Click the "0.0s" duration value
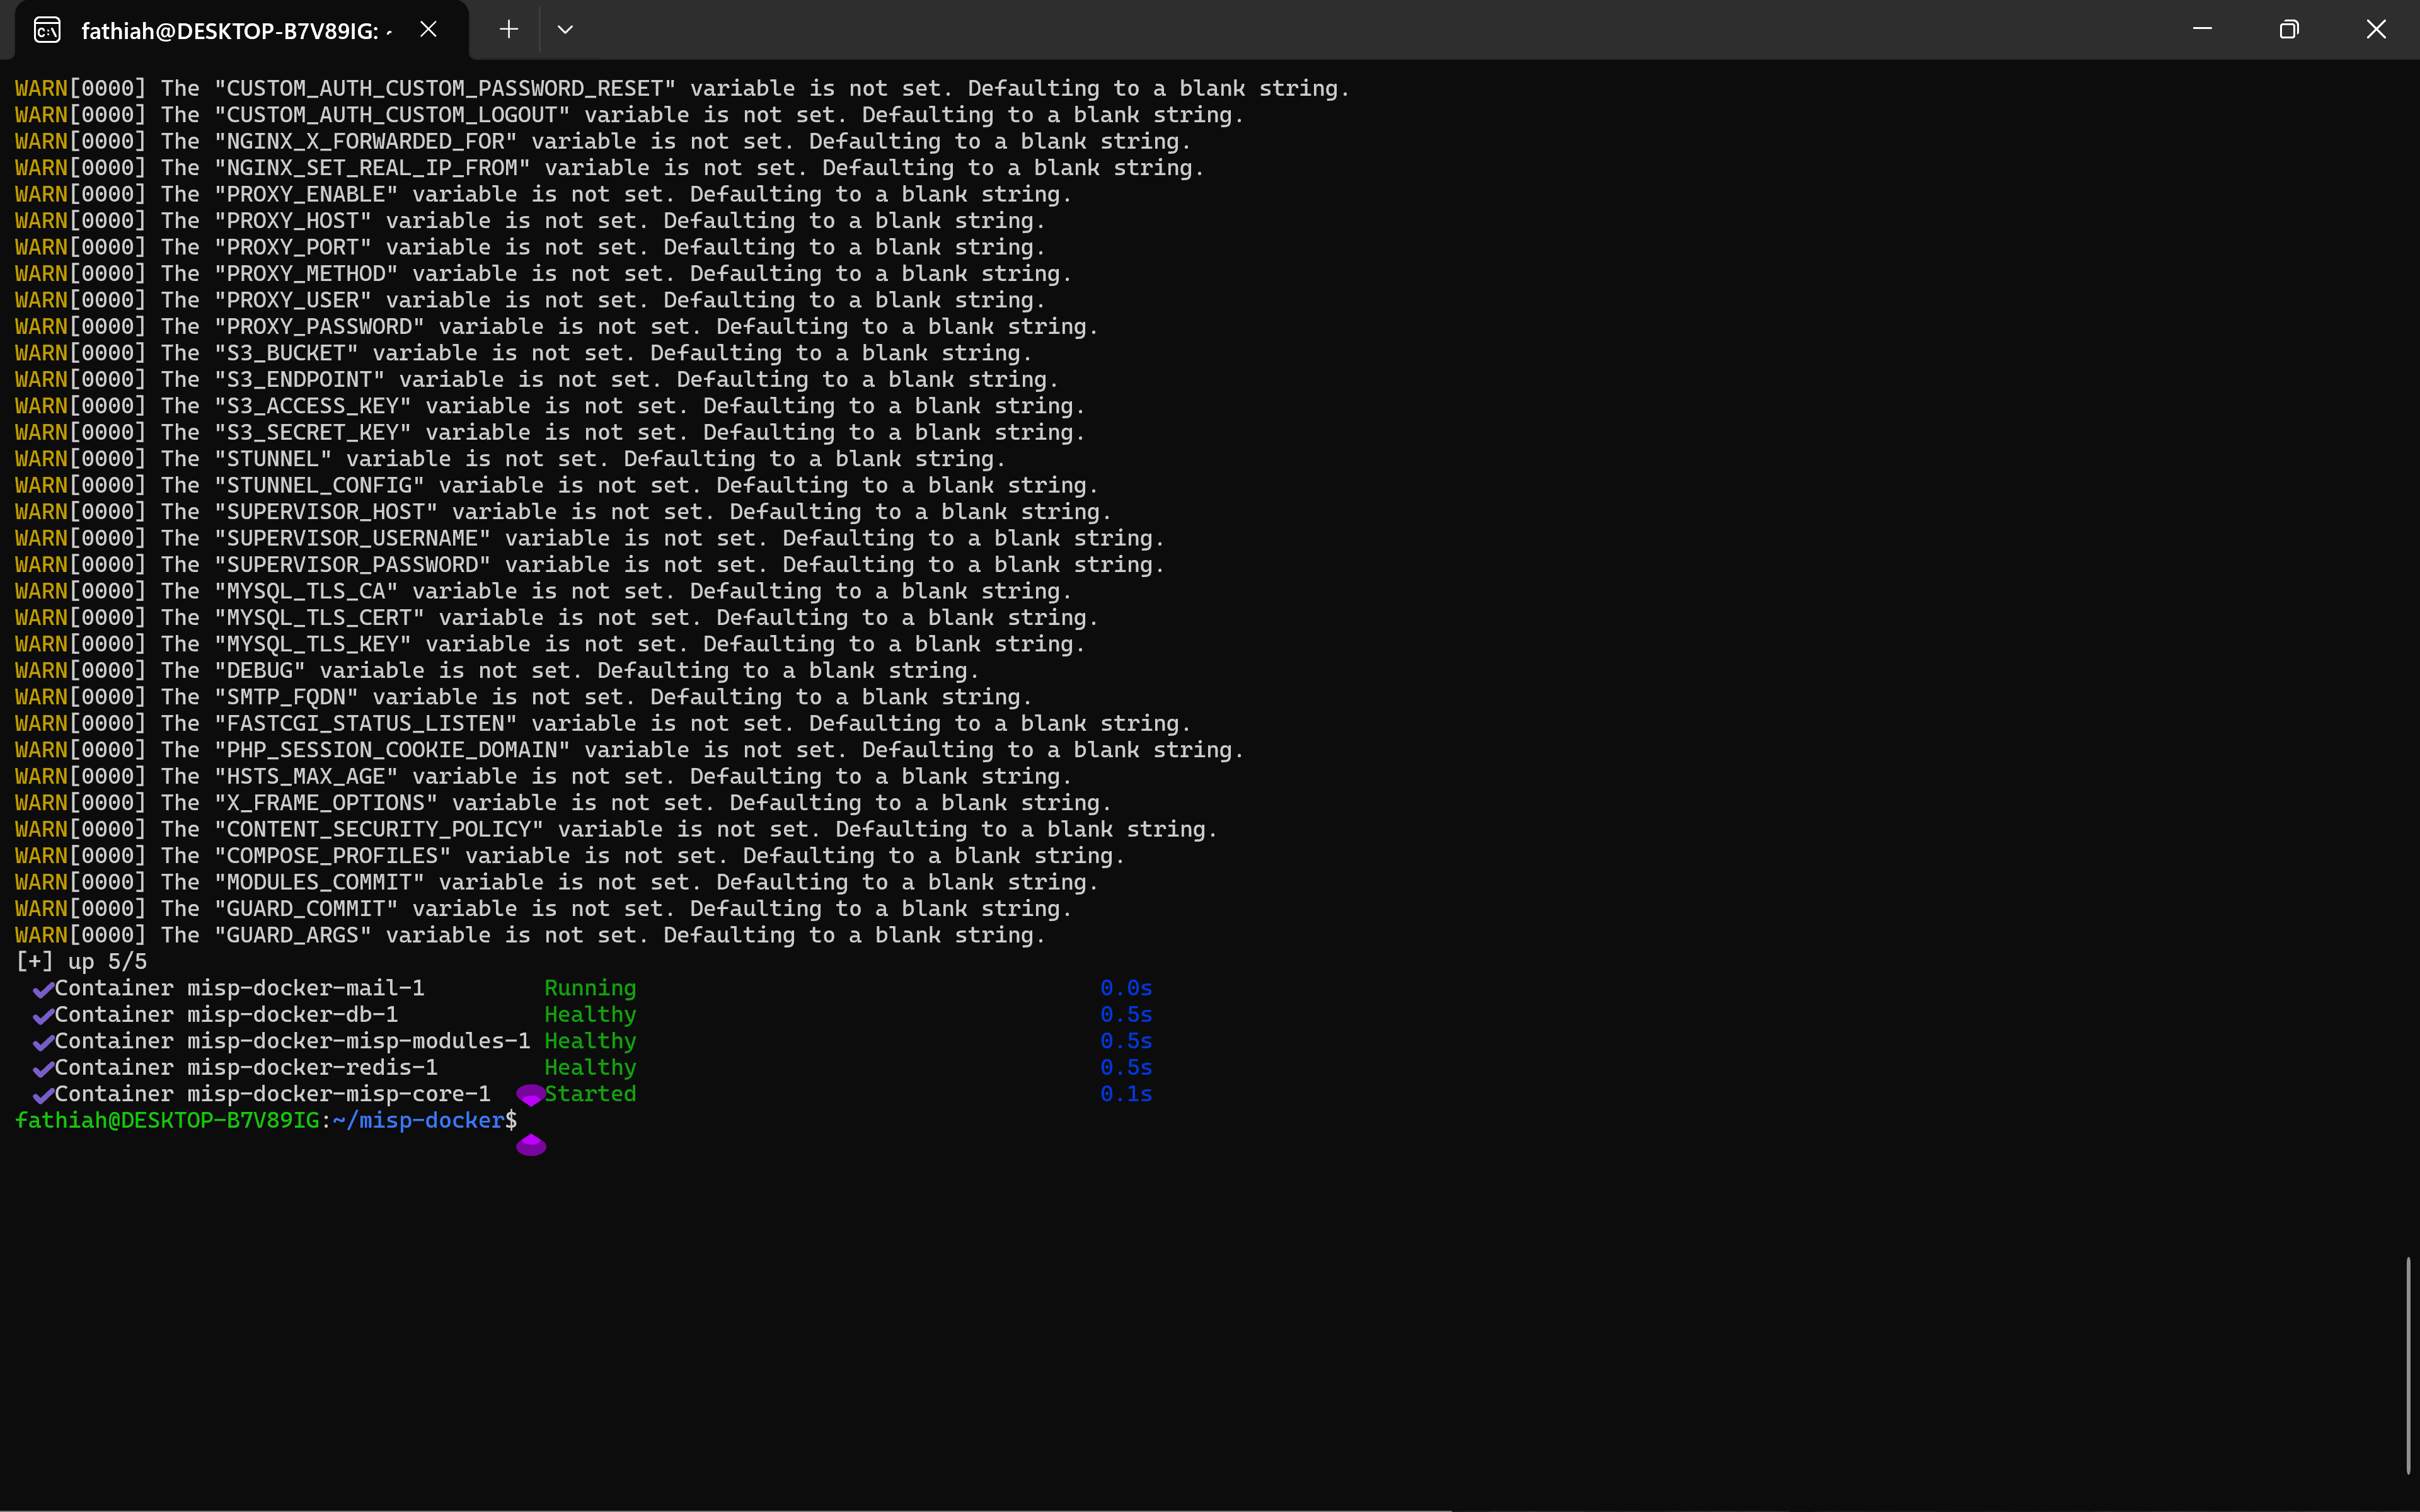Image resolution: width=2420 pixels, height=1512 pixels. pyautogui.click(x=1126, y=988)
